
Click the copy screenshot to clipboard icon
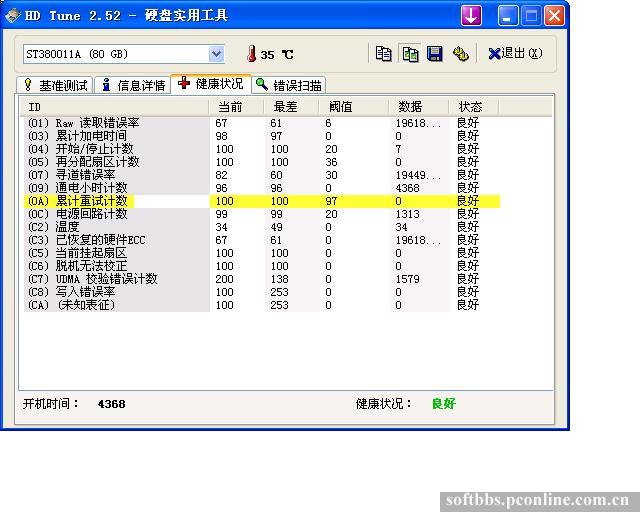pyautogui.click(x=410, y=53)
